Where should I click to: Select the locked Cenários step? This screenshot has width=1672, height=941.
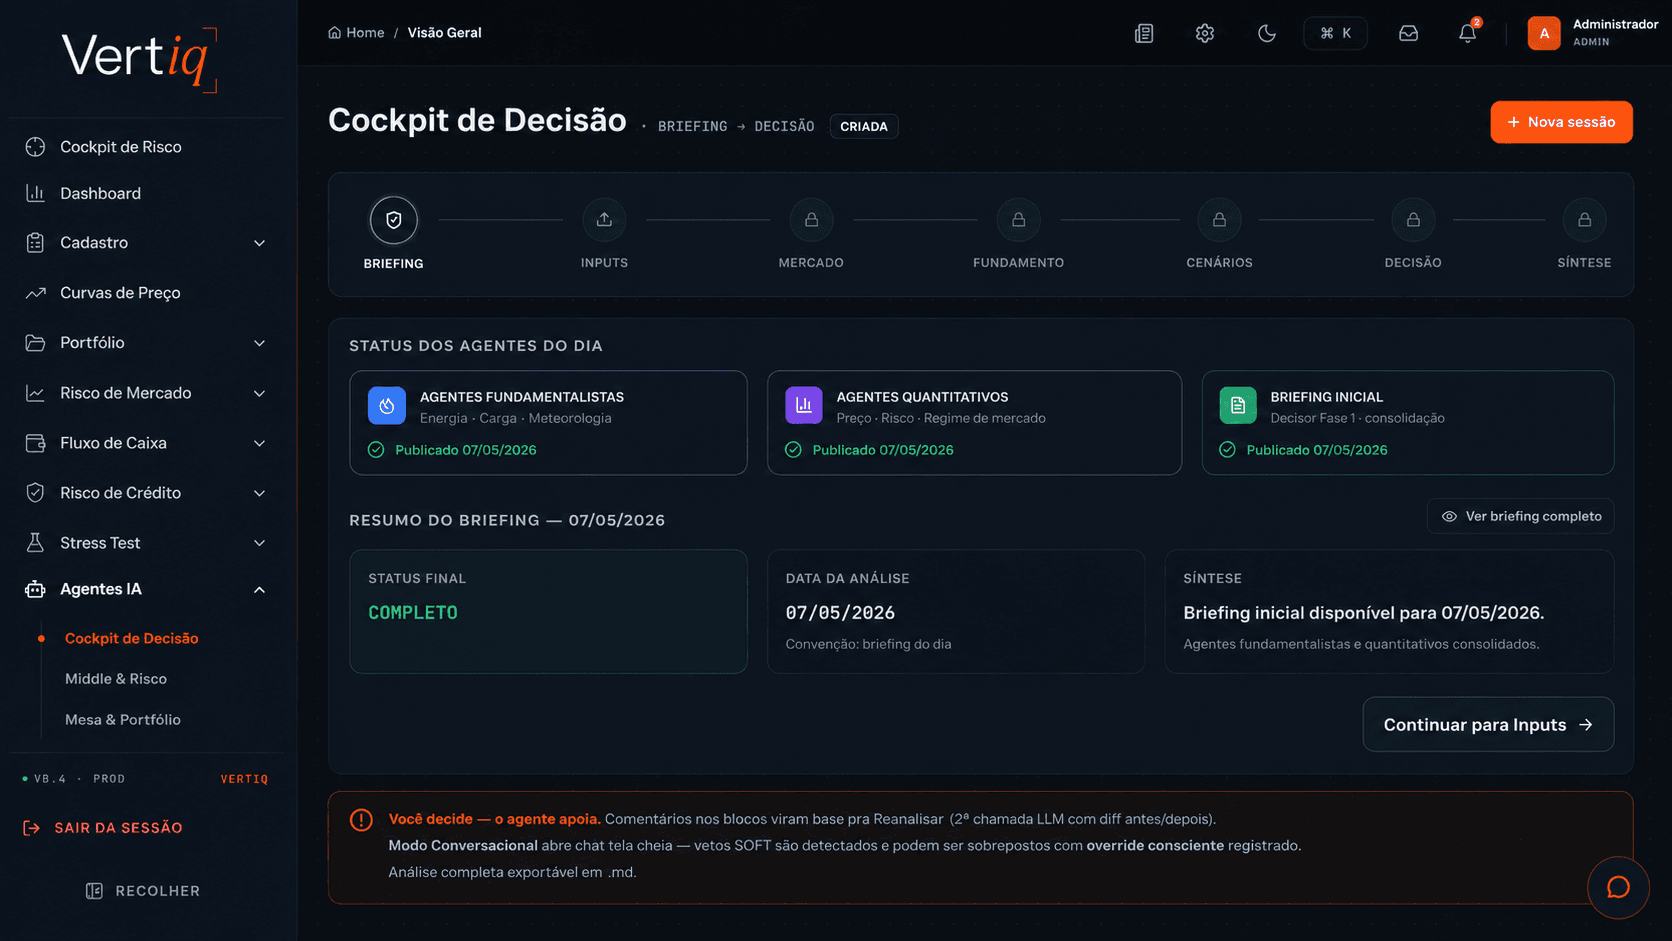click(1219, 220)
